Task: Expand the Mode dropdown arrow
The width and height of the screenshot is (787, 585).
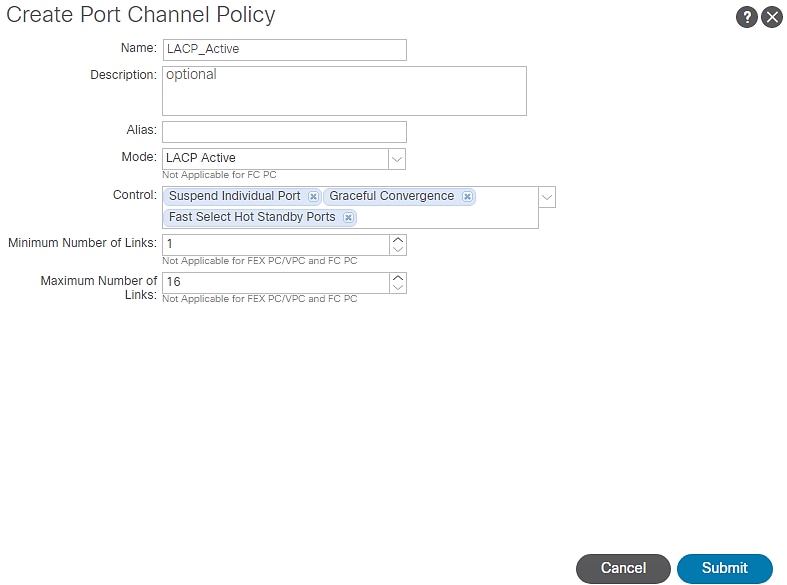Action: point(397,159)
